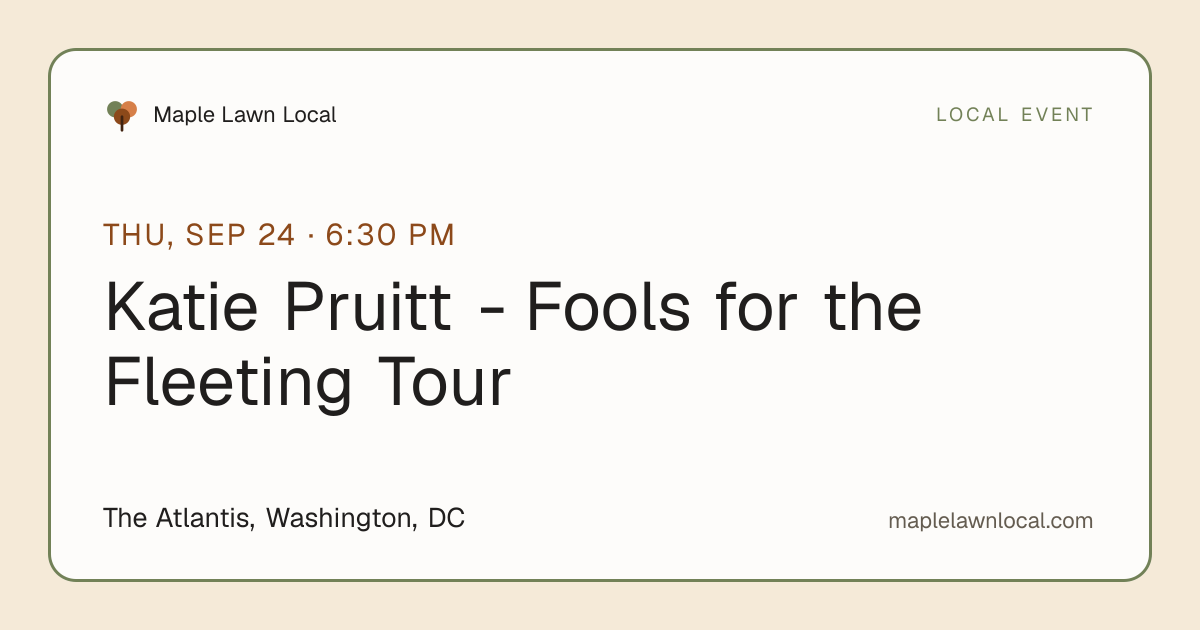Click the Maple Lawn Local tree logo
The height and width of the screenshot is (630, 1200).
point(122,116)
